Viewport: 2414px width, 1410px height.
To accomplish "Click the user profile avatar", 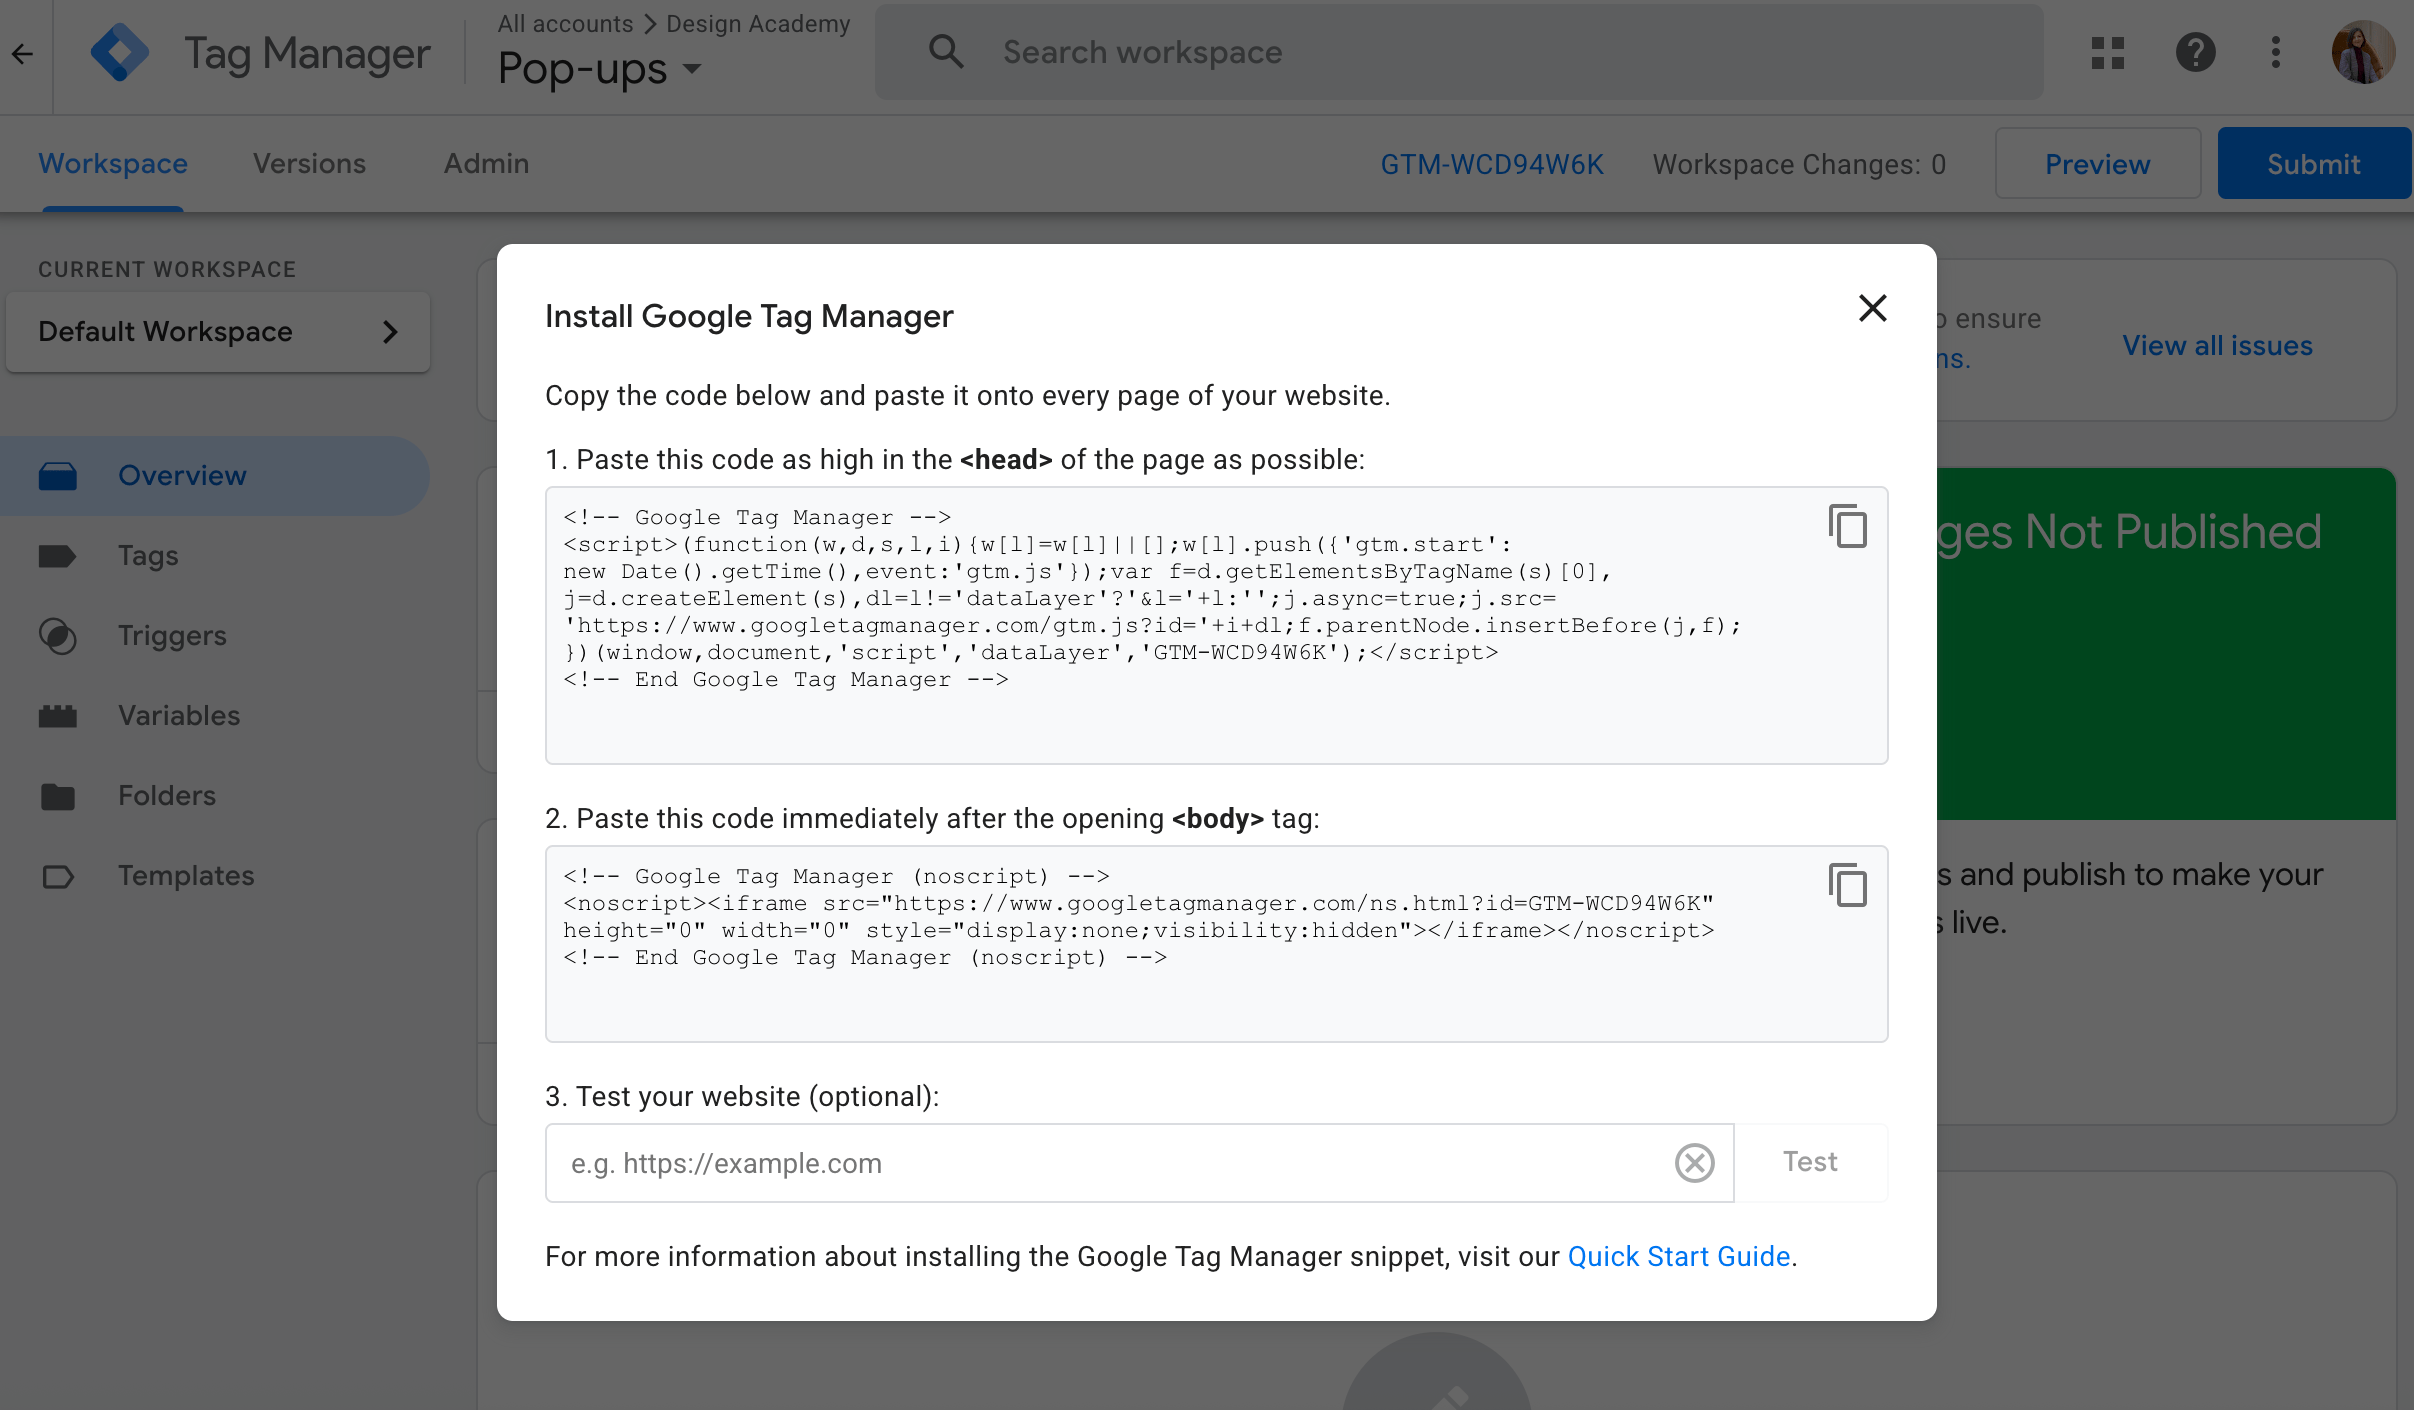I will coord(2362,52).
